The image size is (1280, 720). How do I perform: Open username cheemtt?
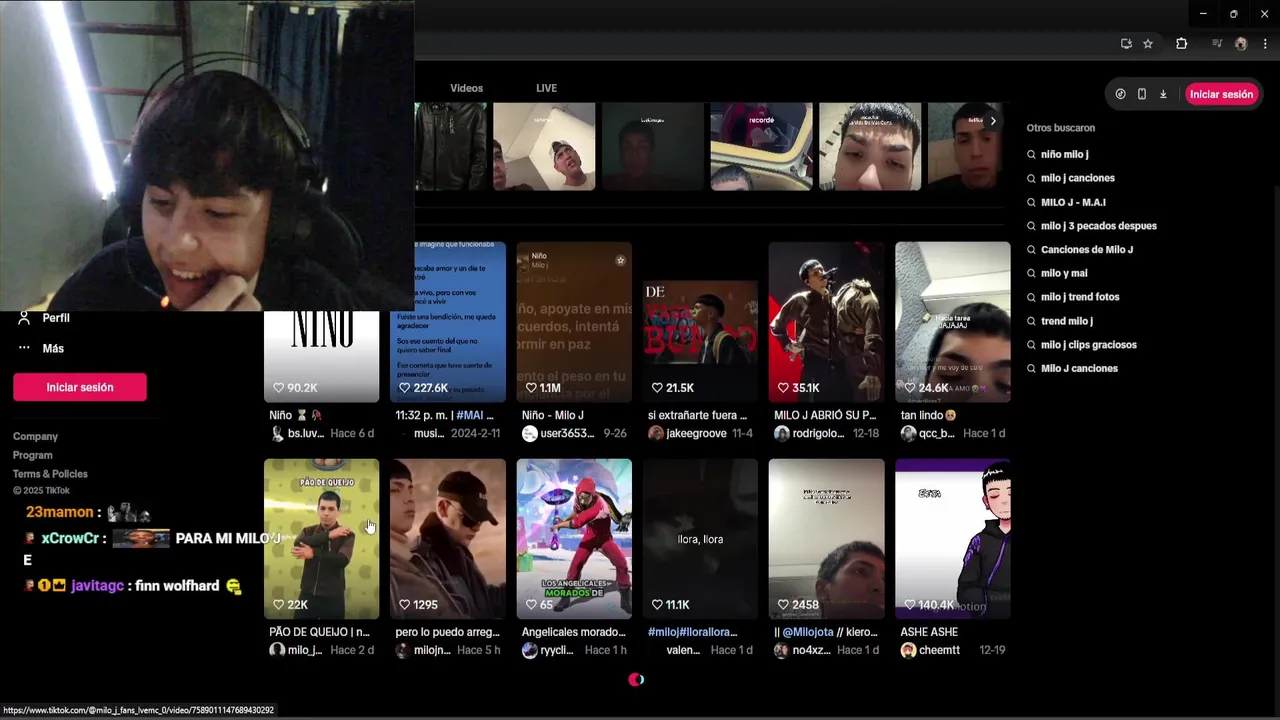coord(939,650)
